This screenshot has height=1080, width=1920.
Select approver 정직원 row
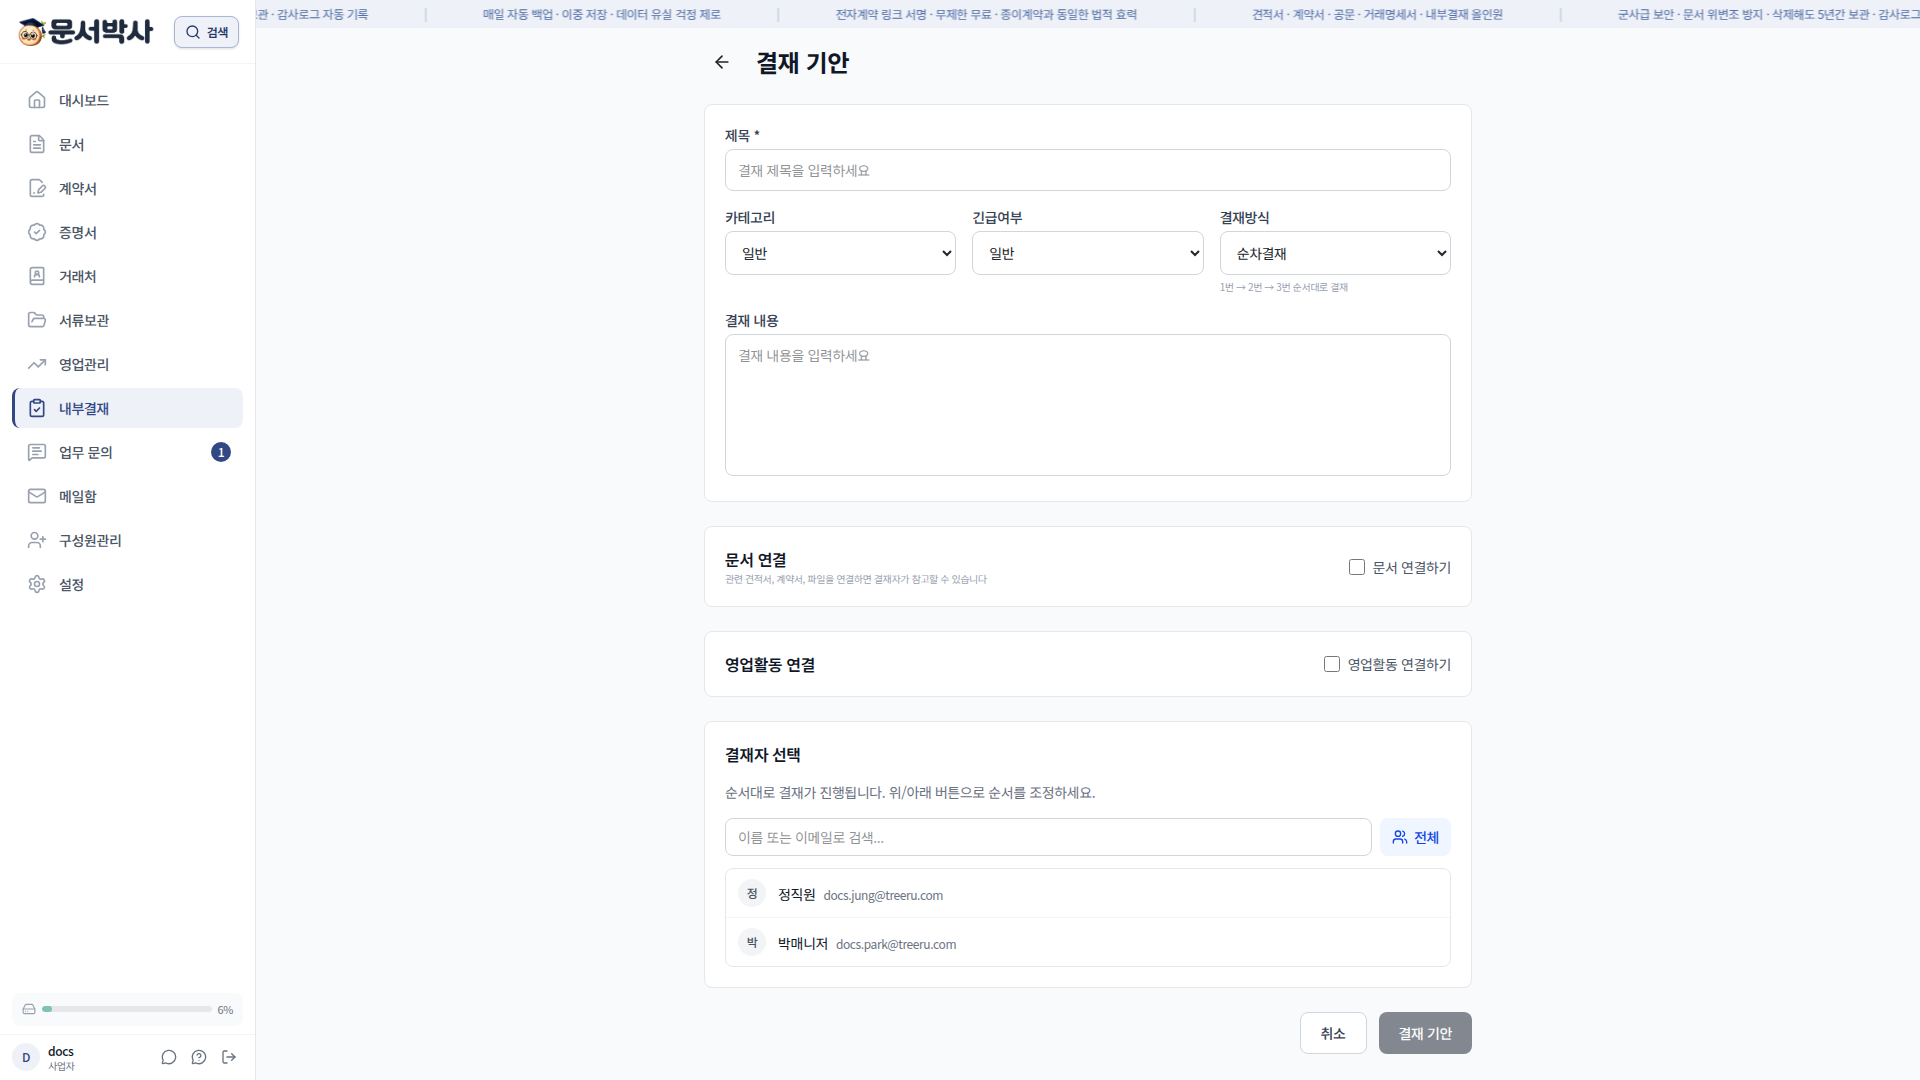point(1087,894)
